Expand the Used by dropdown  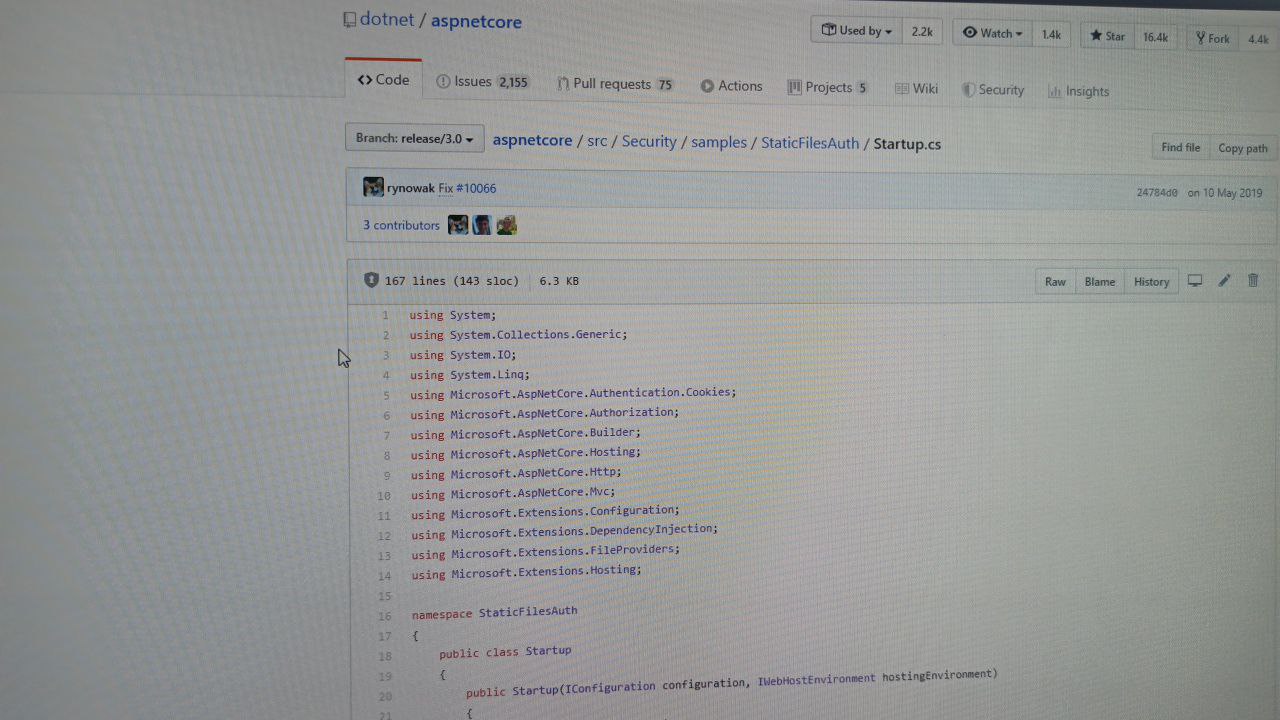(x=857, y=31)
